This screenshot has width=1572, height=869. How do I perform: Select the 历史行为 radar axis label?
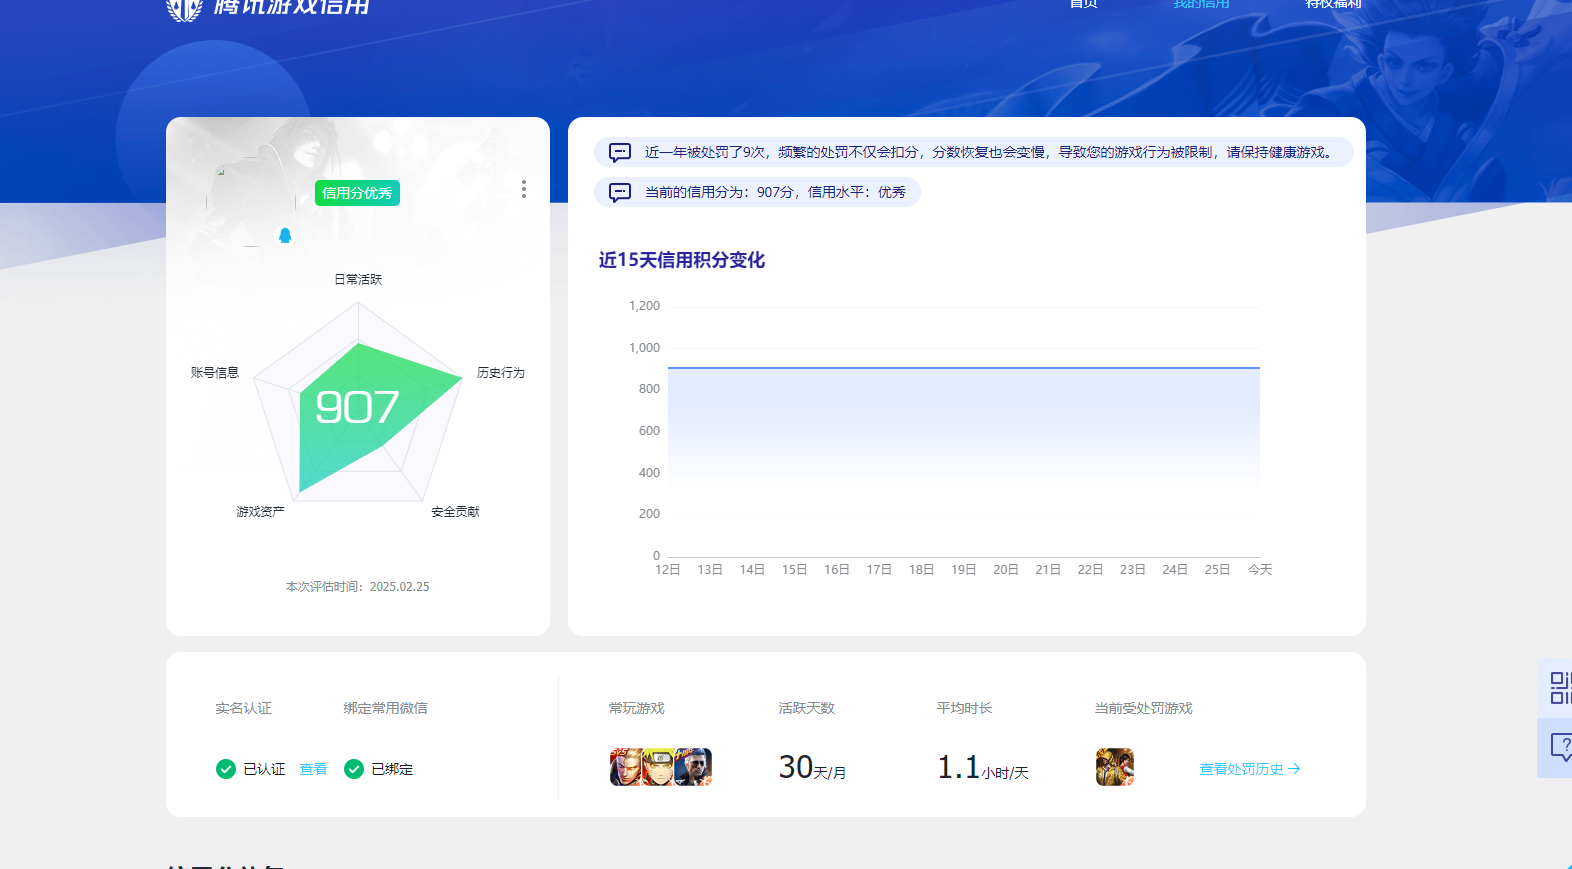point(501,372)
